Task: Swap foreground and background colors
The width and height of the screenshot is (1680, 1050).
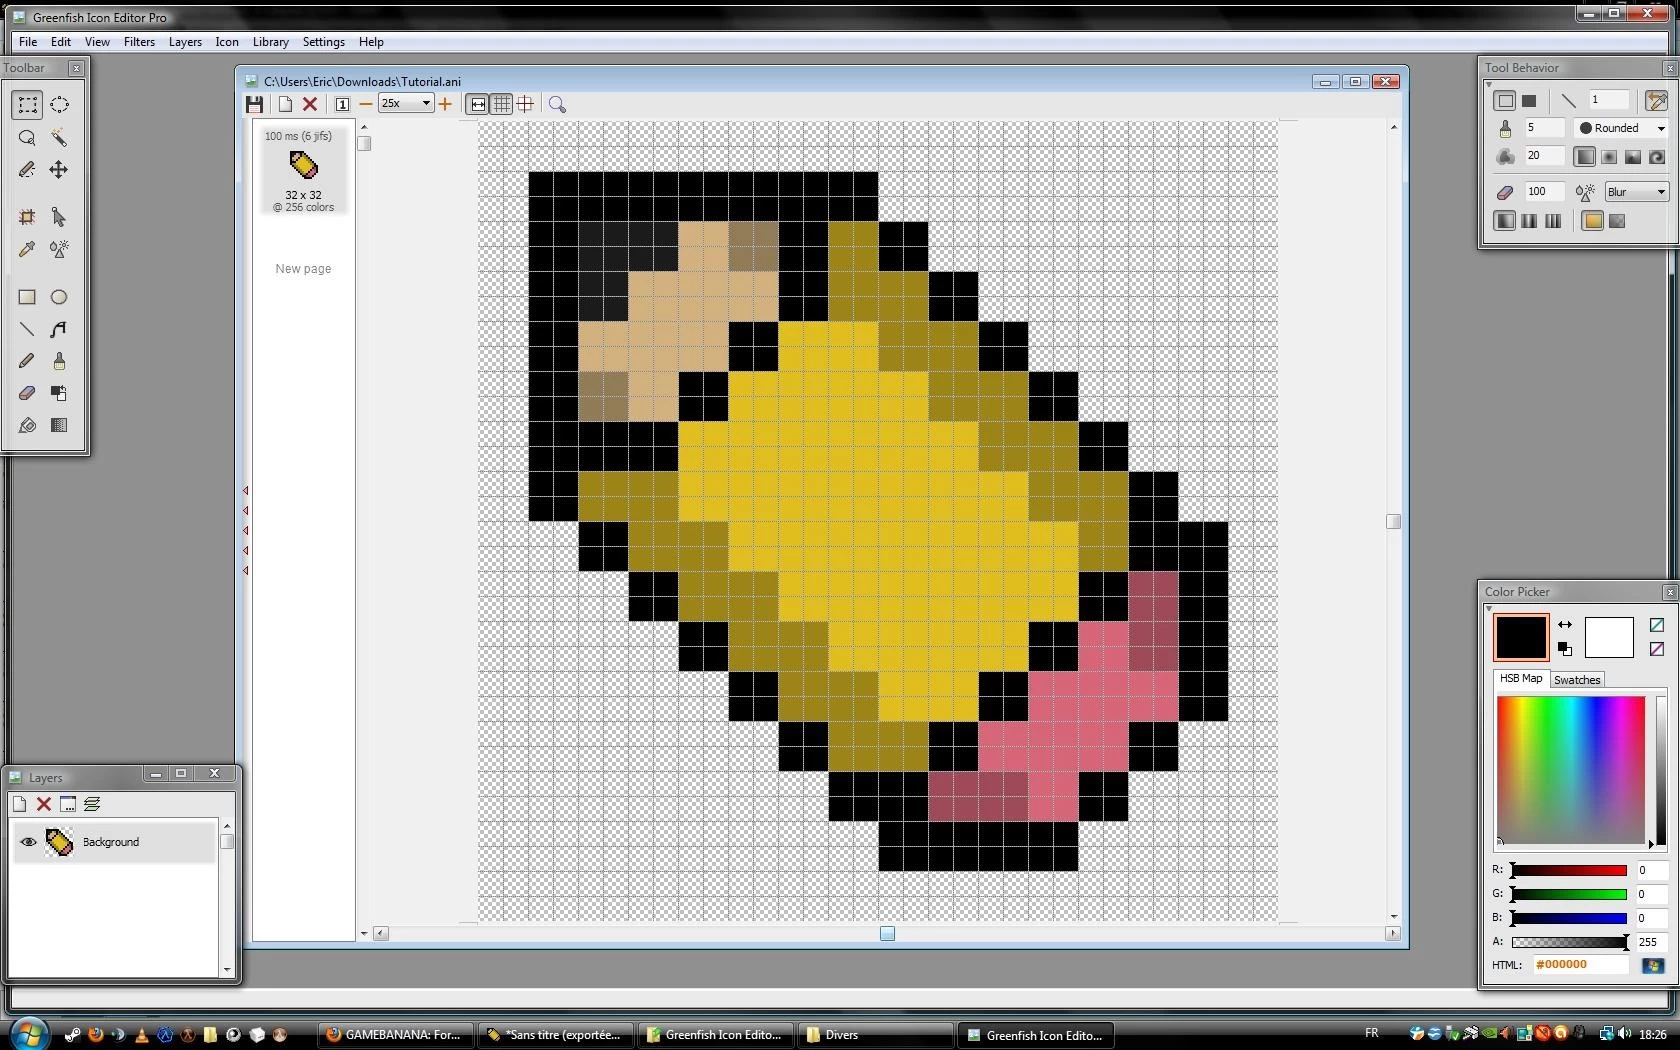Action: (x=1565, y=625)
